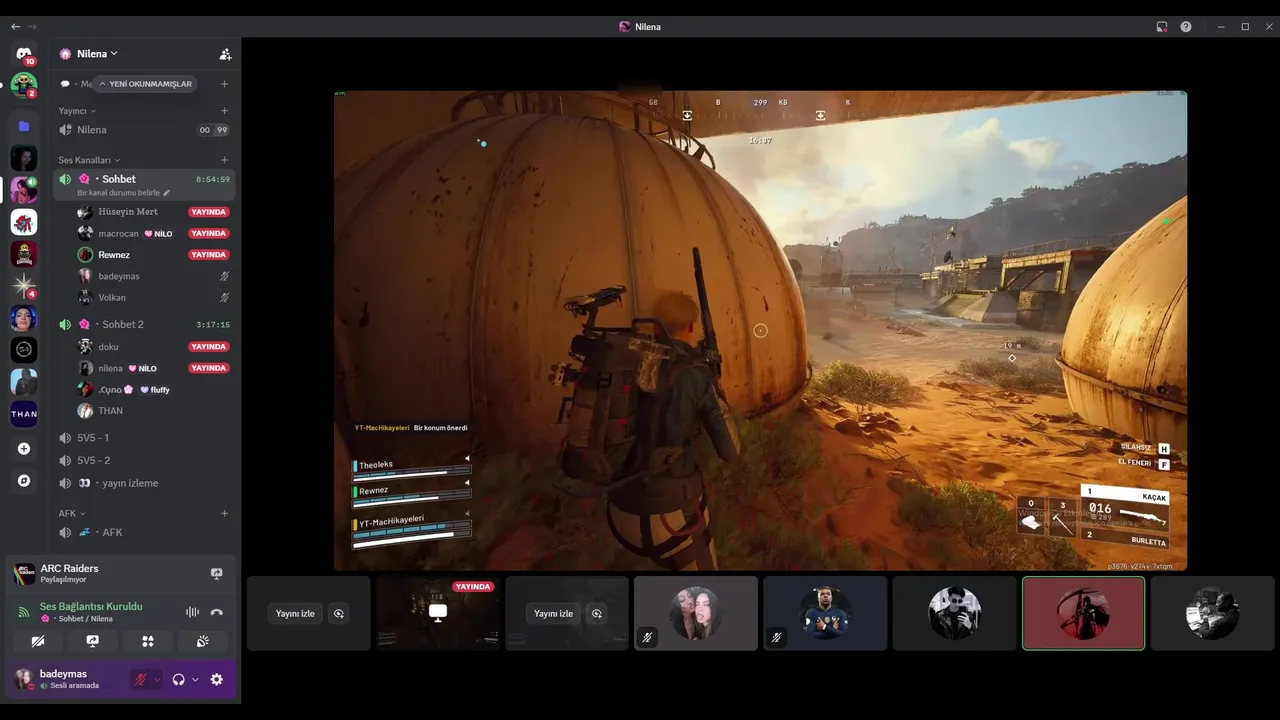1280x720 pixels.
Task: Select user doku in Sohbet 2
Action: pos(153,347)
